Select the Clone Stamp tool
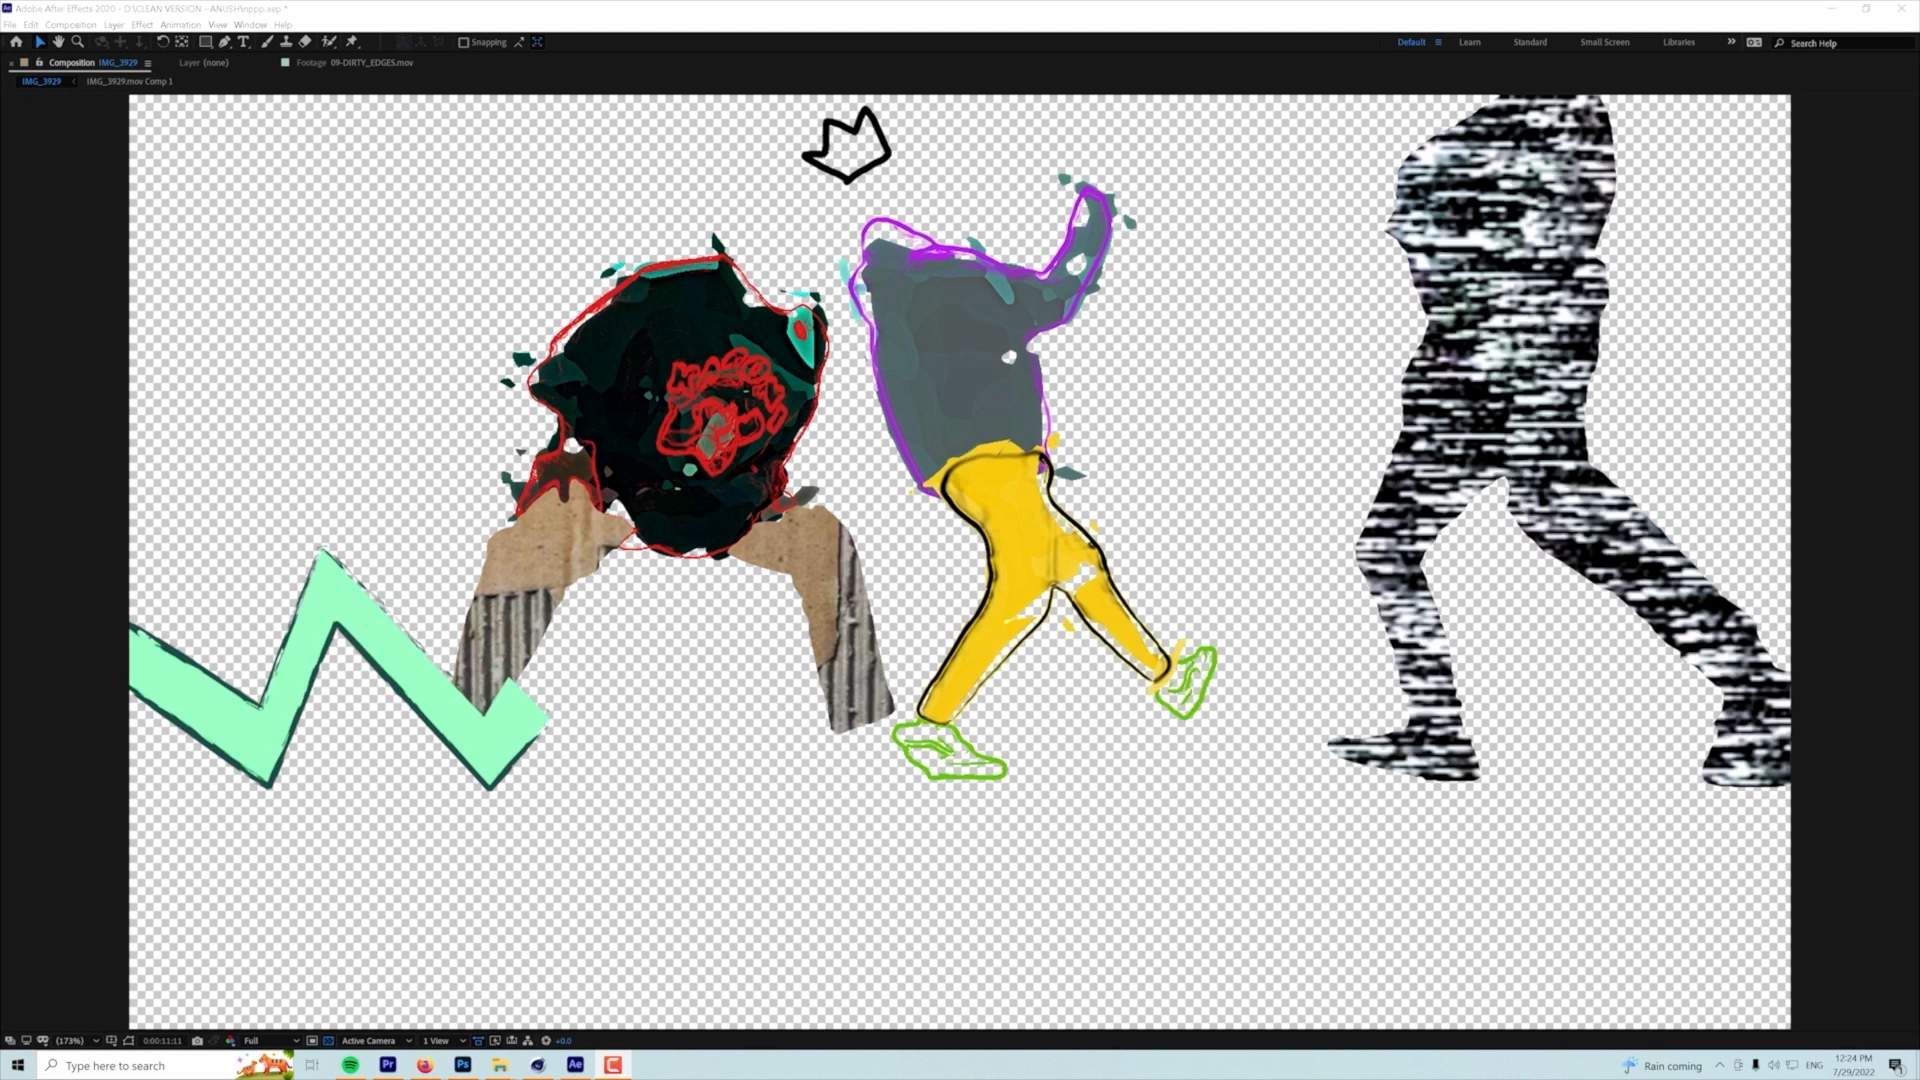 coord(286,42)
